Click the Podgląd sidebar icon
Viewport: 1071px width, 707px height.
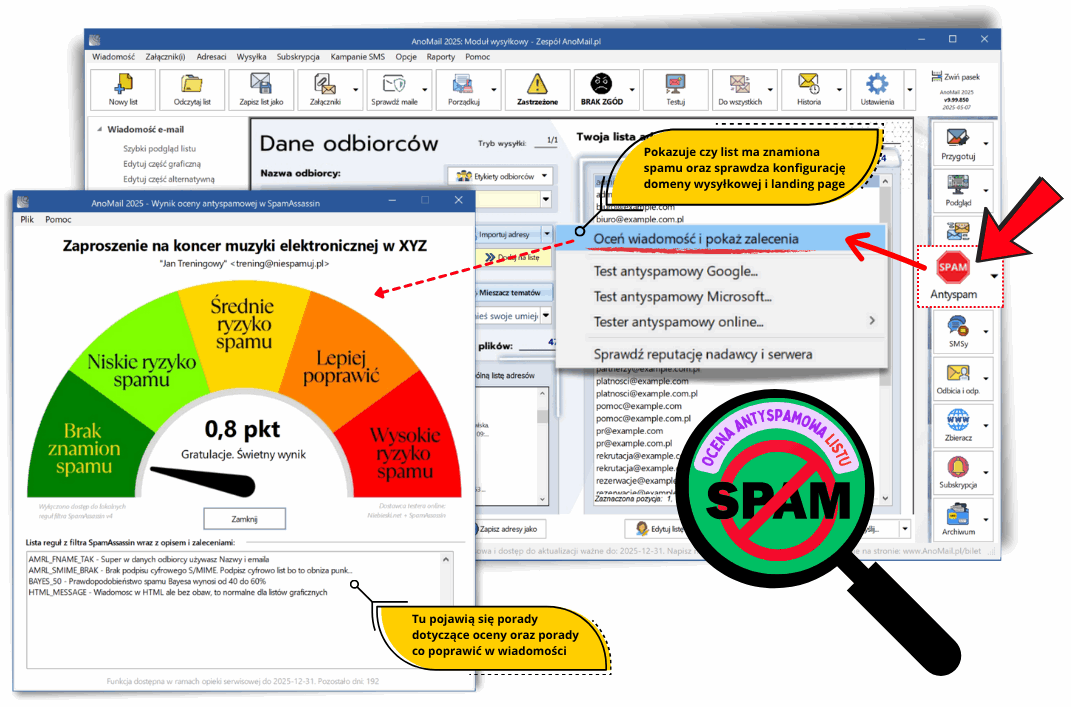958,191
